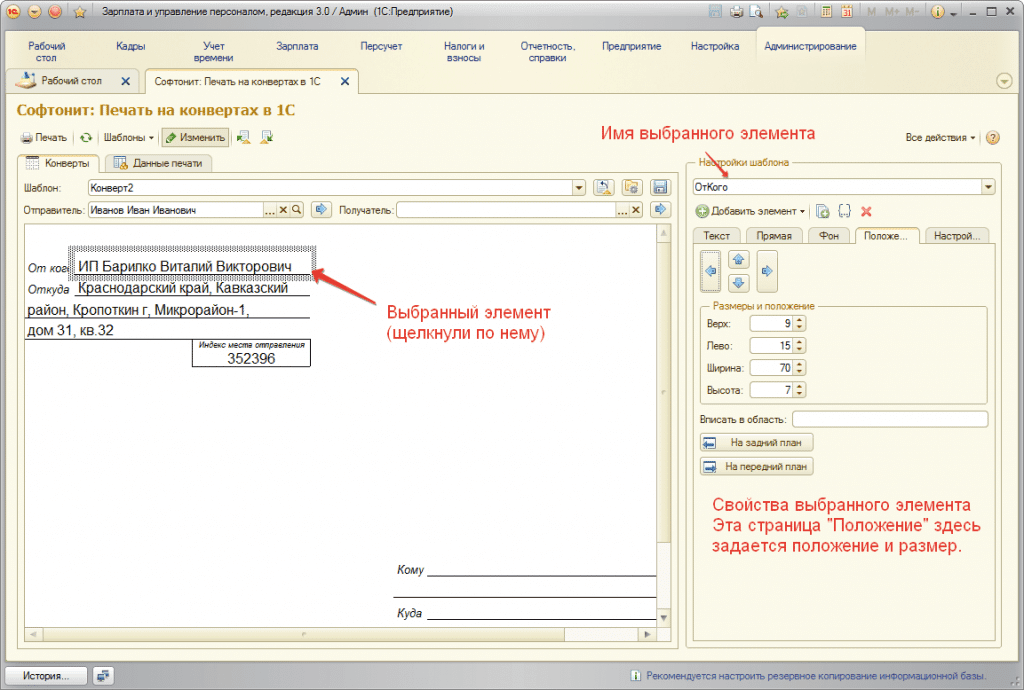Open the История button
Image resolution: width=1024 pixels, height=690 pixels.
tap(46, 676)
